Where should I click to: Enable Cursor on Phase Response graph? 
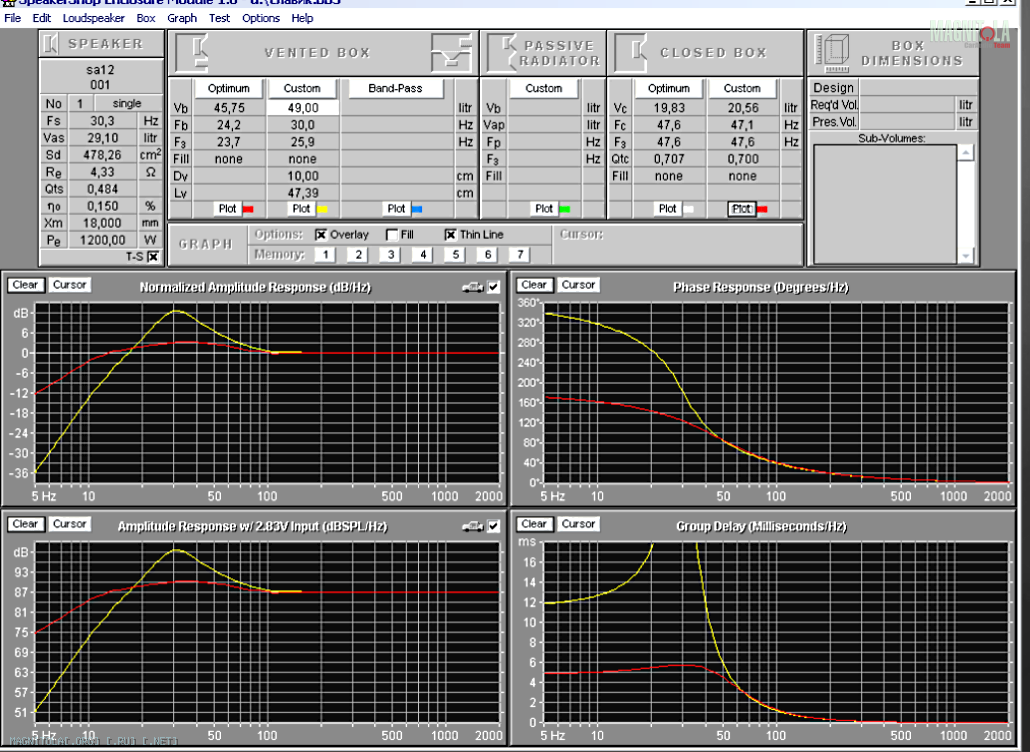point(578,285)
